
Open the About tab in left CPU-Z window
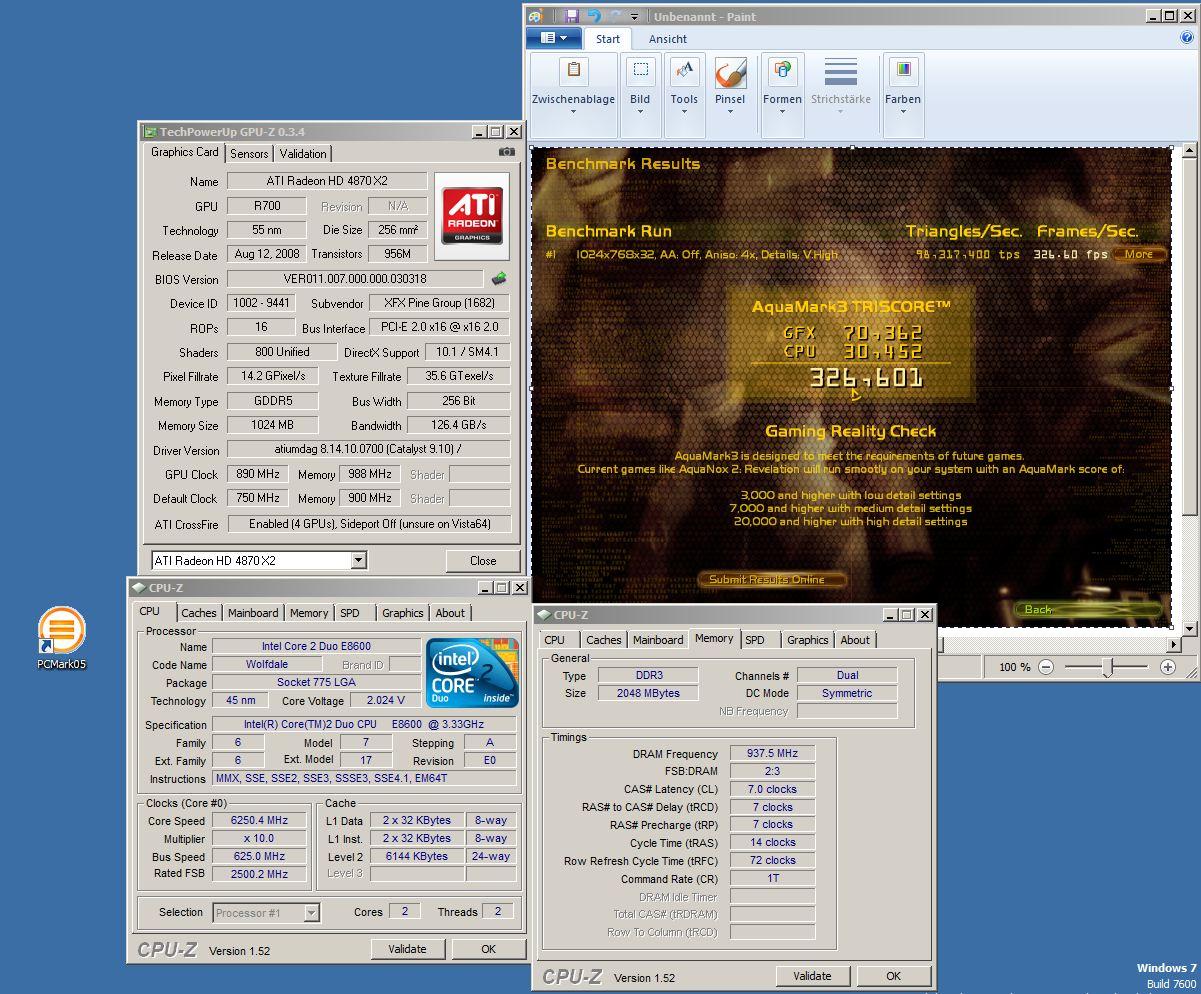pyautogui.click(x=450, y=613)
